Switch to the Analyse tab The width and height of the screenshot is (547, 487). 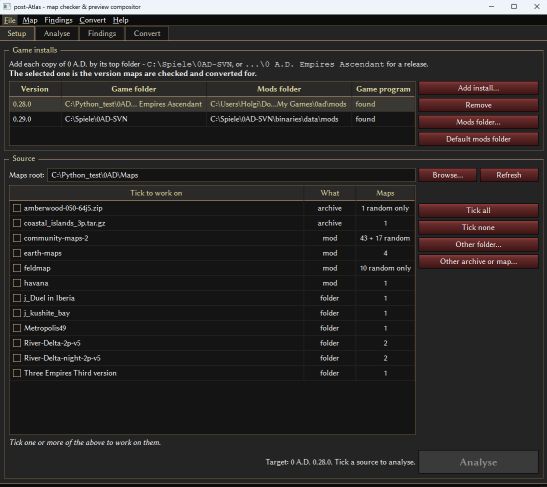[x=57, y=33]
